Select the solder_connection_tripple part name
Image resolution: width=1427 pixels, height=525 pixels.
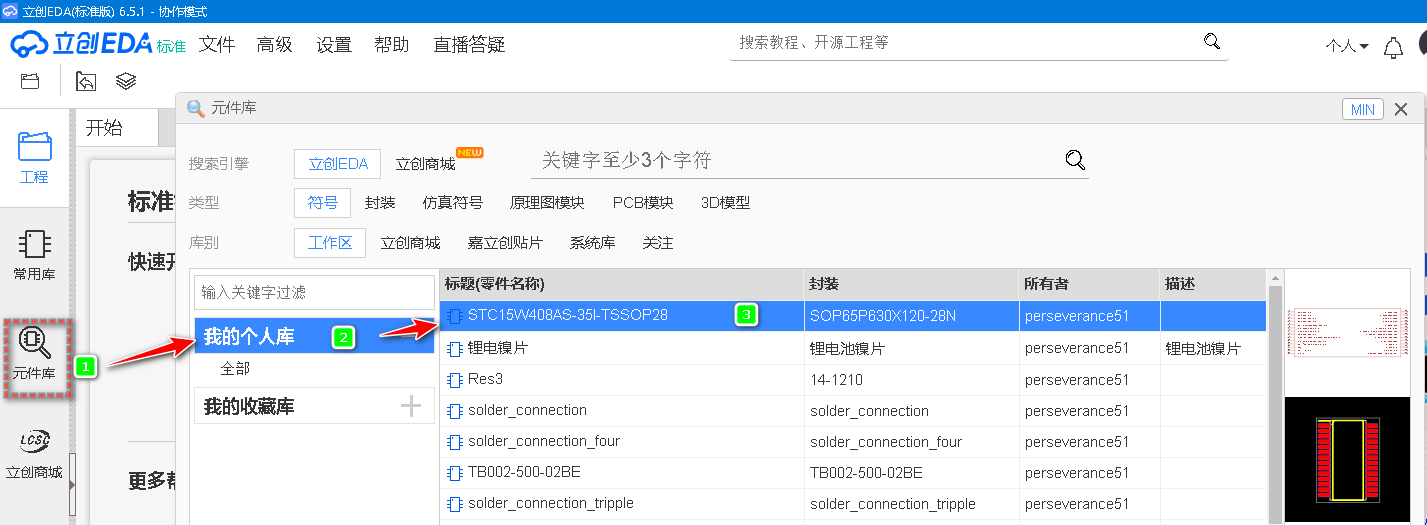tap(551, 504)
